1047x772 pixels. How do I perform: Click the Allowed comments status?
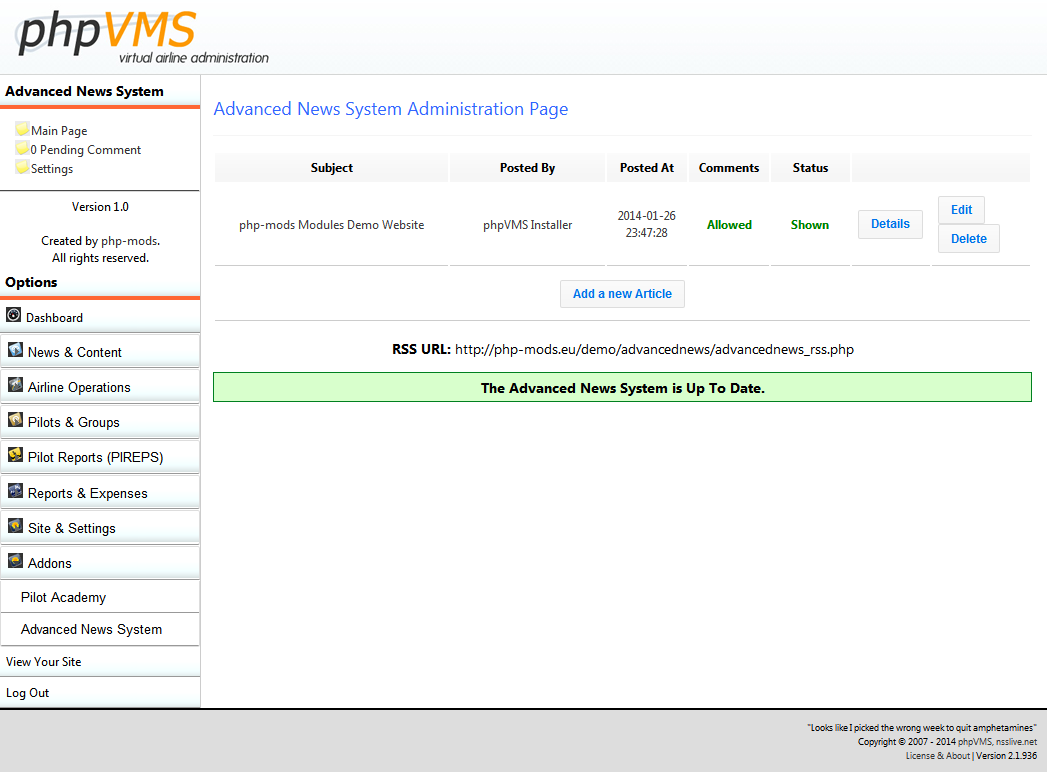click(x=729, y=225)
